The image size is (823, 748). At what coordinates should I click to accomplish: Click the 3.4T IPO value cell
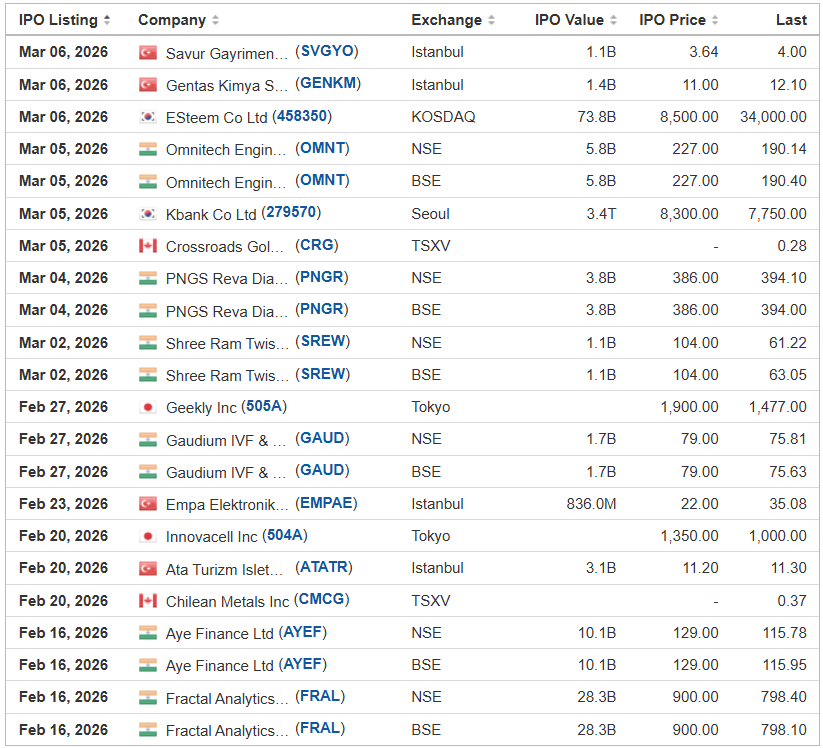point(601,214)
